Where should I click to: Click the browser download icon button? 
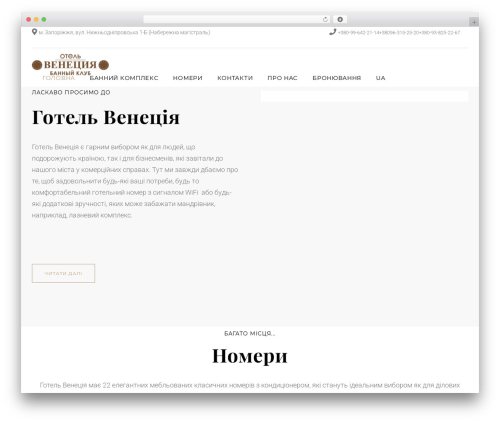[x=340, y=20]
